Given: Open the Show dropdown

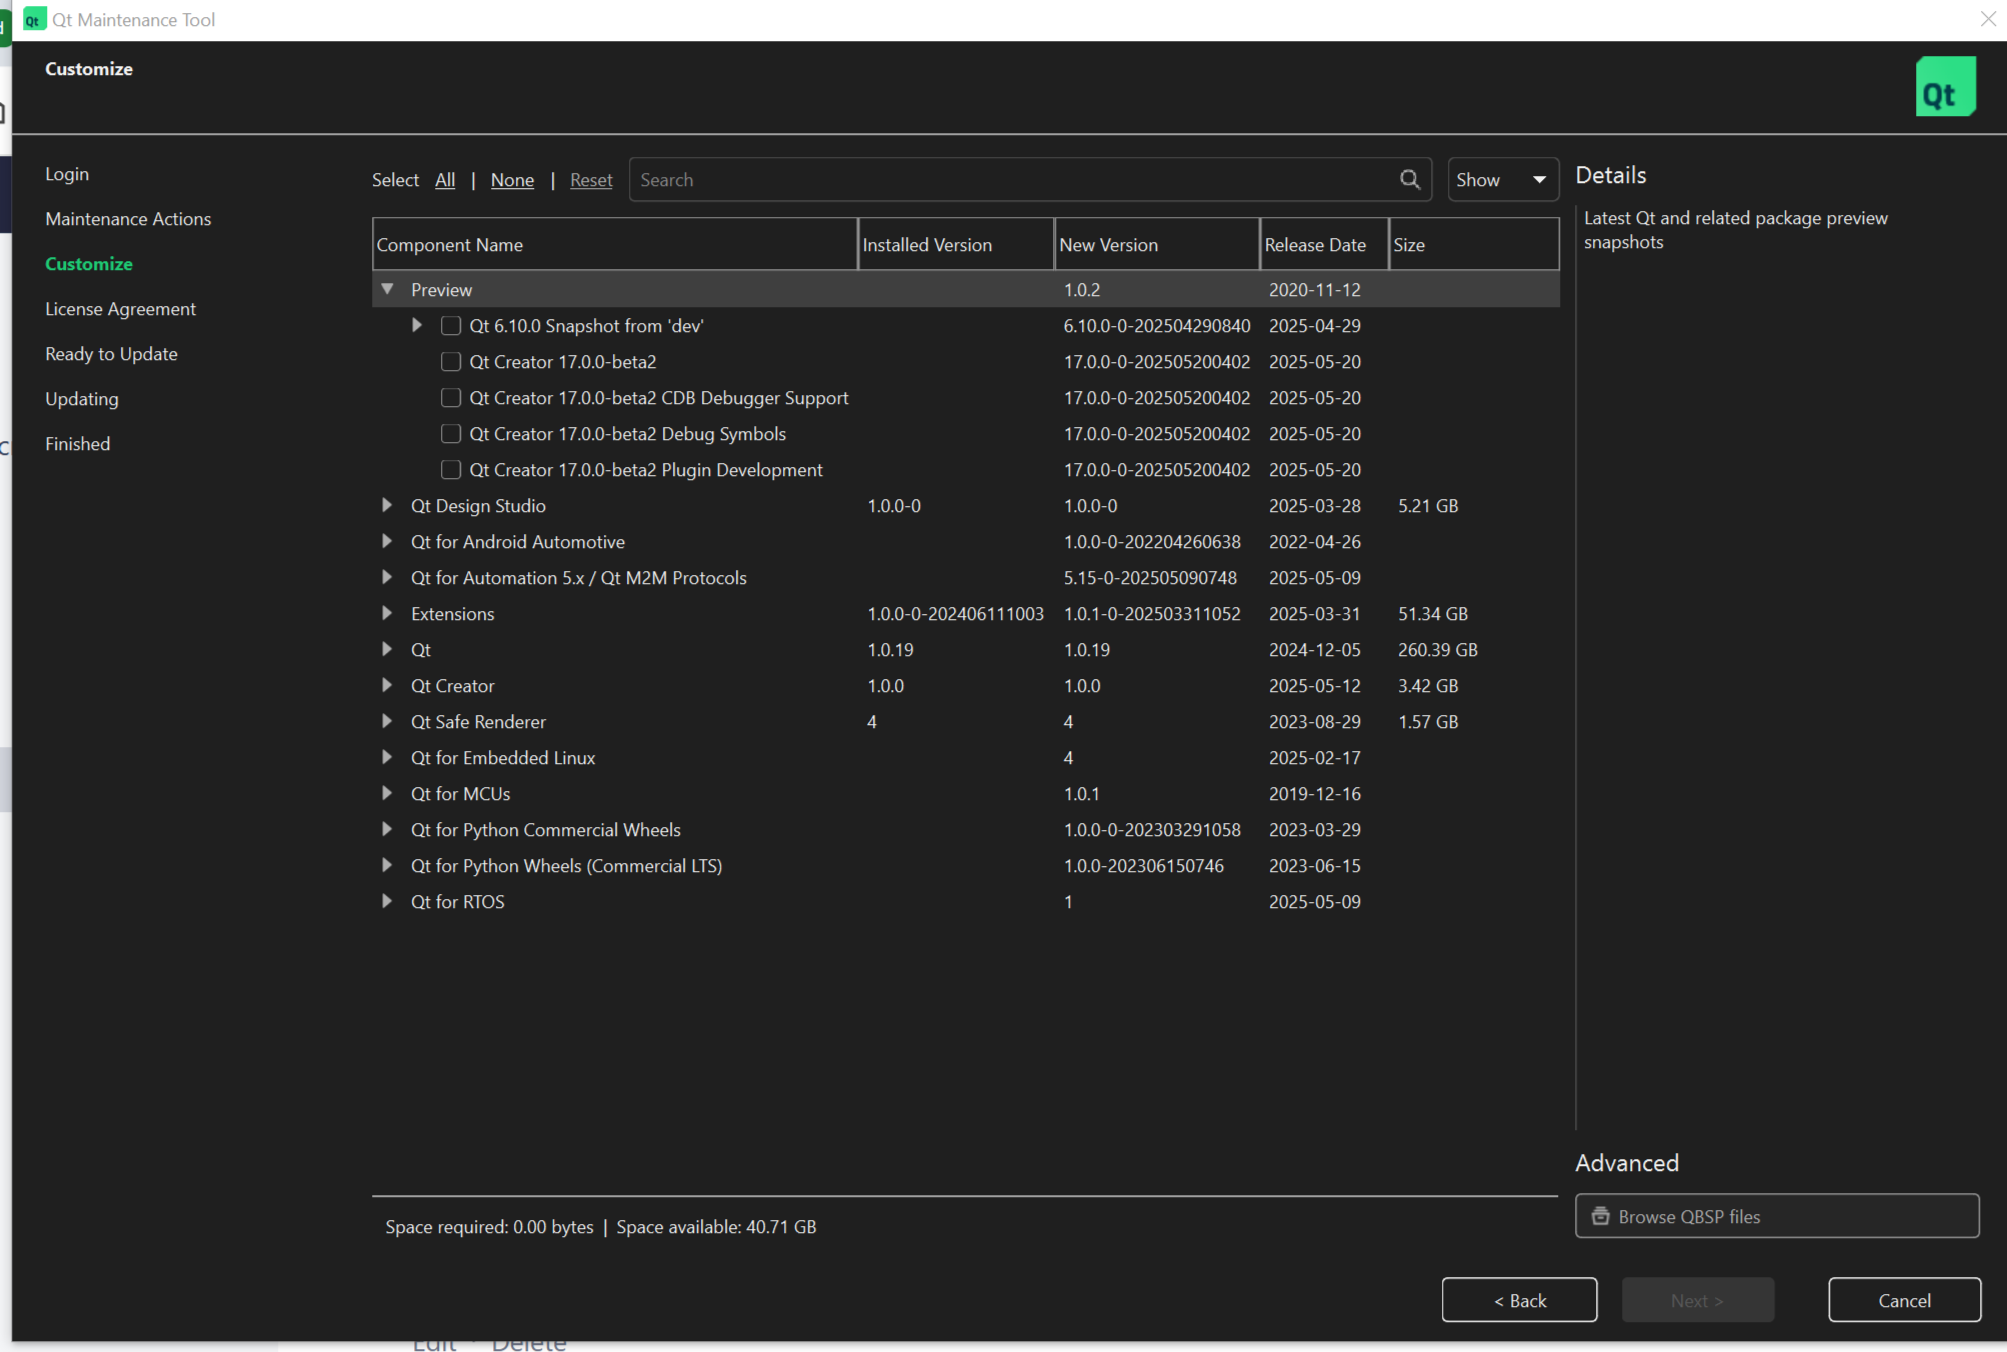Looking at the screenshot, I should (1503, 180).
